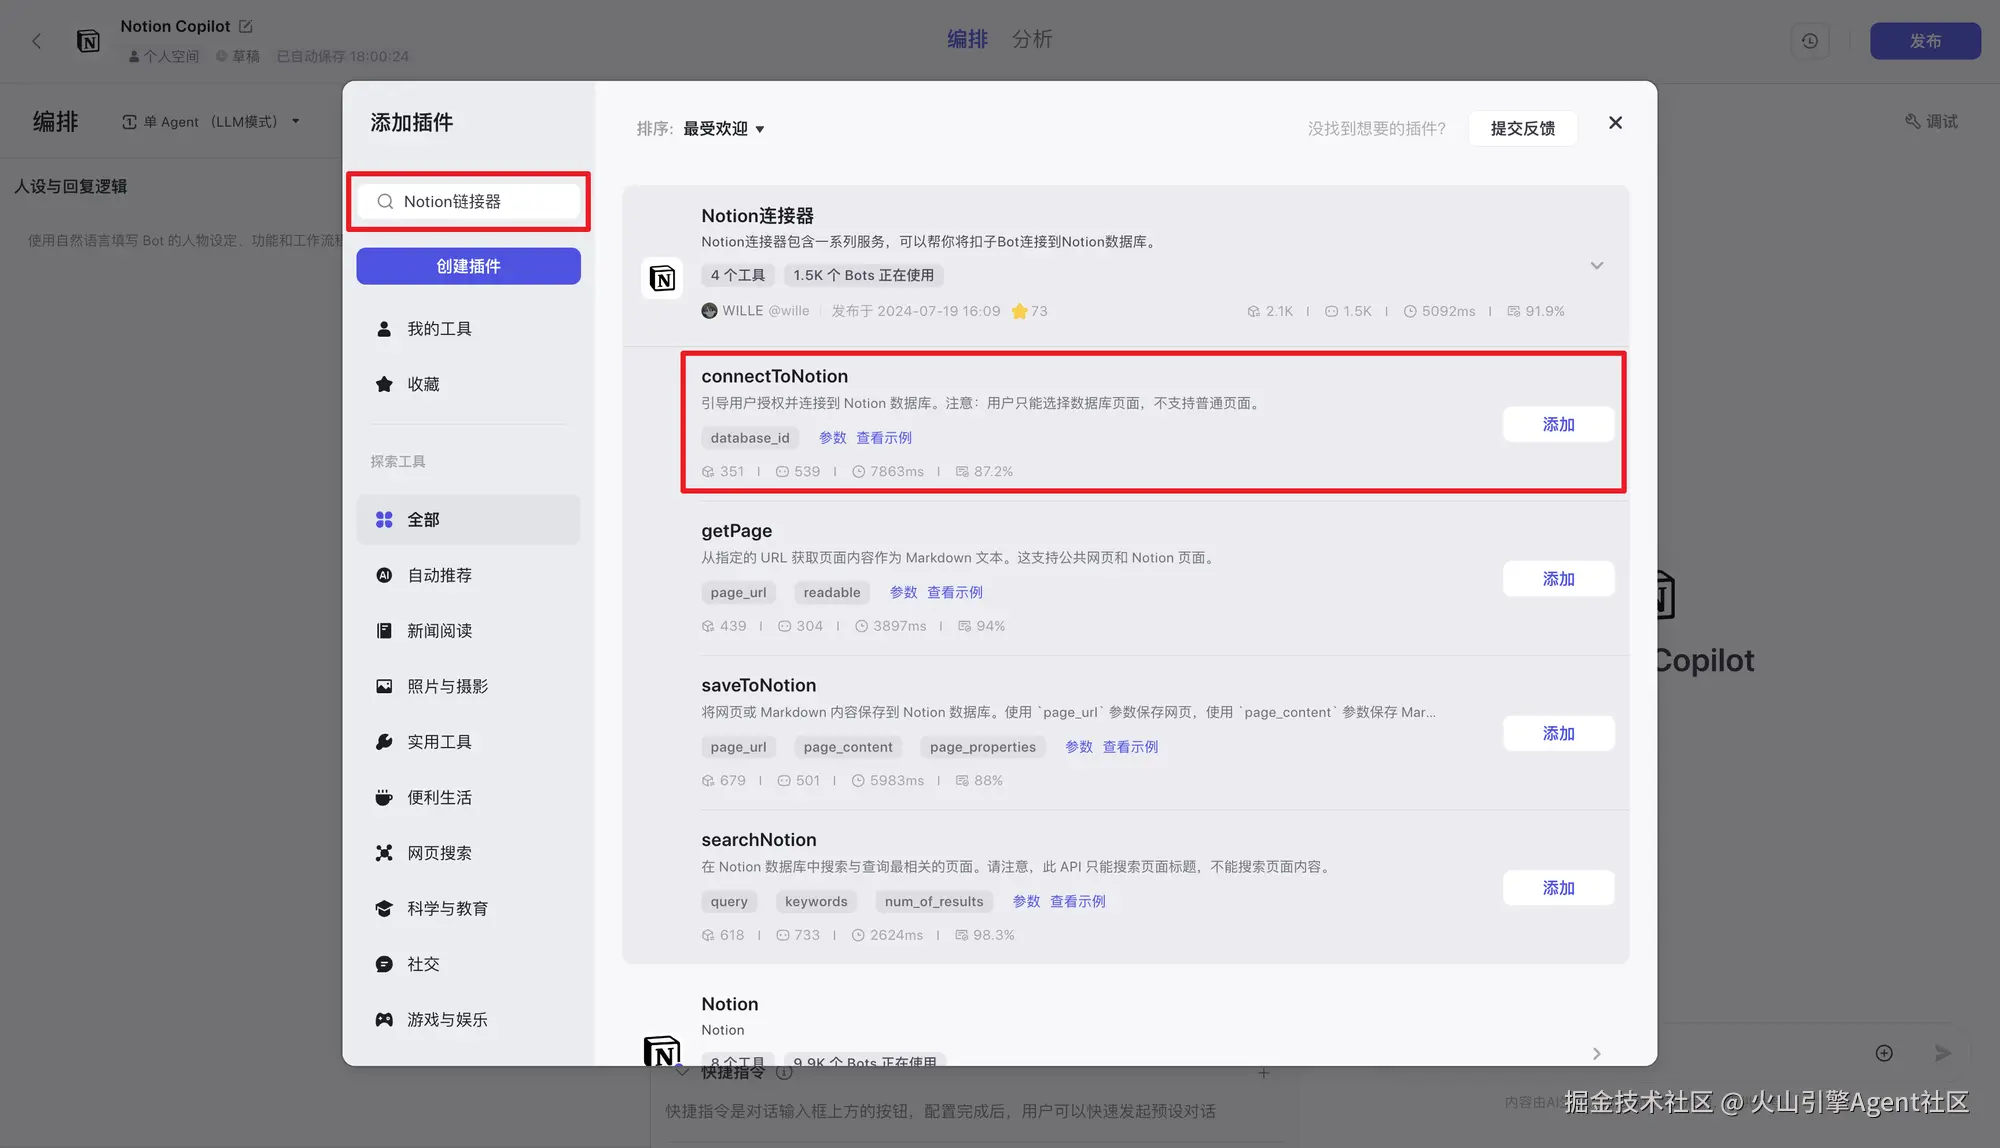Screen dimensions: 2000x1148
Task: Click 查看示例 link for searchNotion
Action: 1077,902
